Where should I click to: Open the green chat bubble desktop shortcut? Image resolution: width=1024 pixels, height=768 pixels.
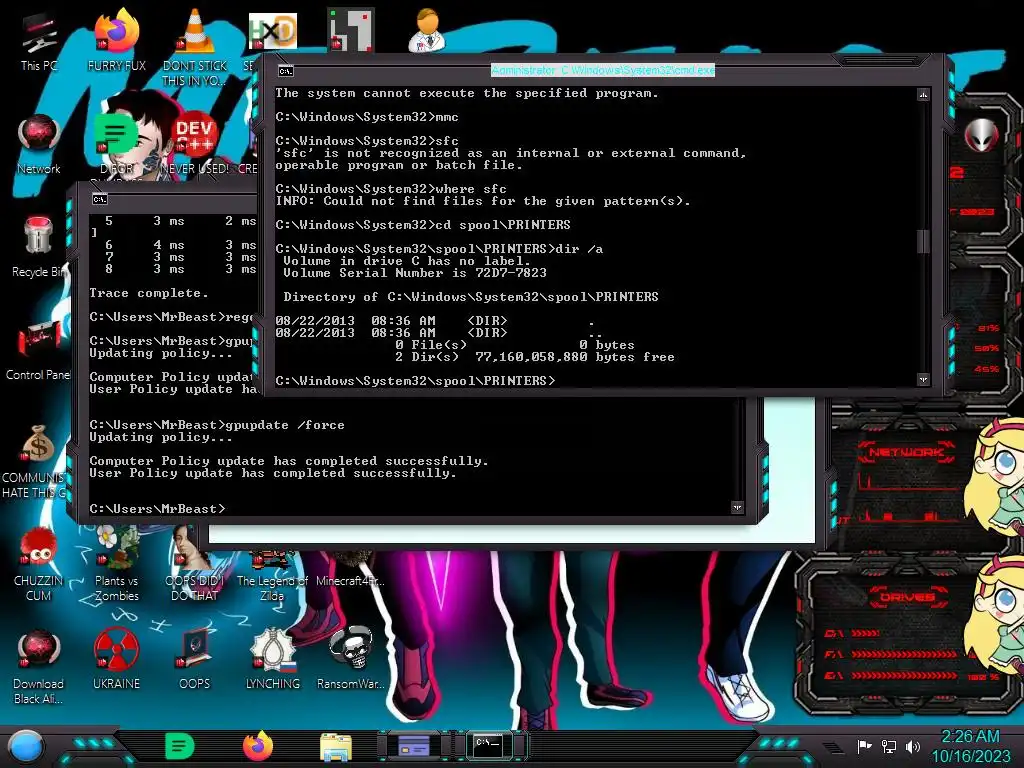coord(116,135)
